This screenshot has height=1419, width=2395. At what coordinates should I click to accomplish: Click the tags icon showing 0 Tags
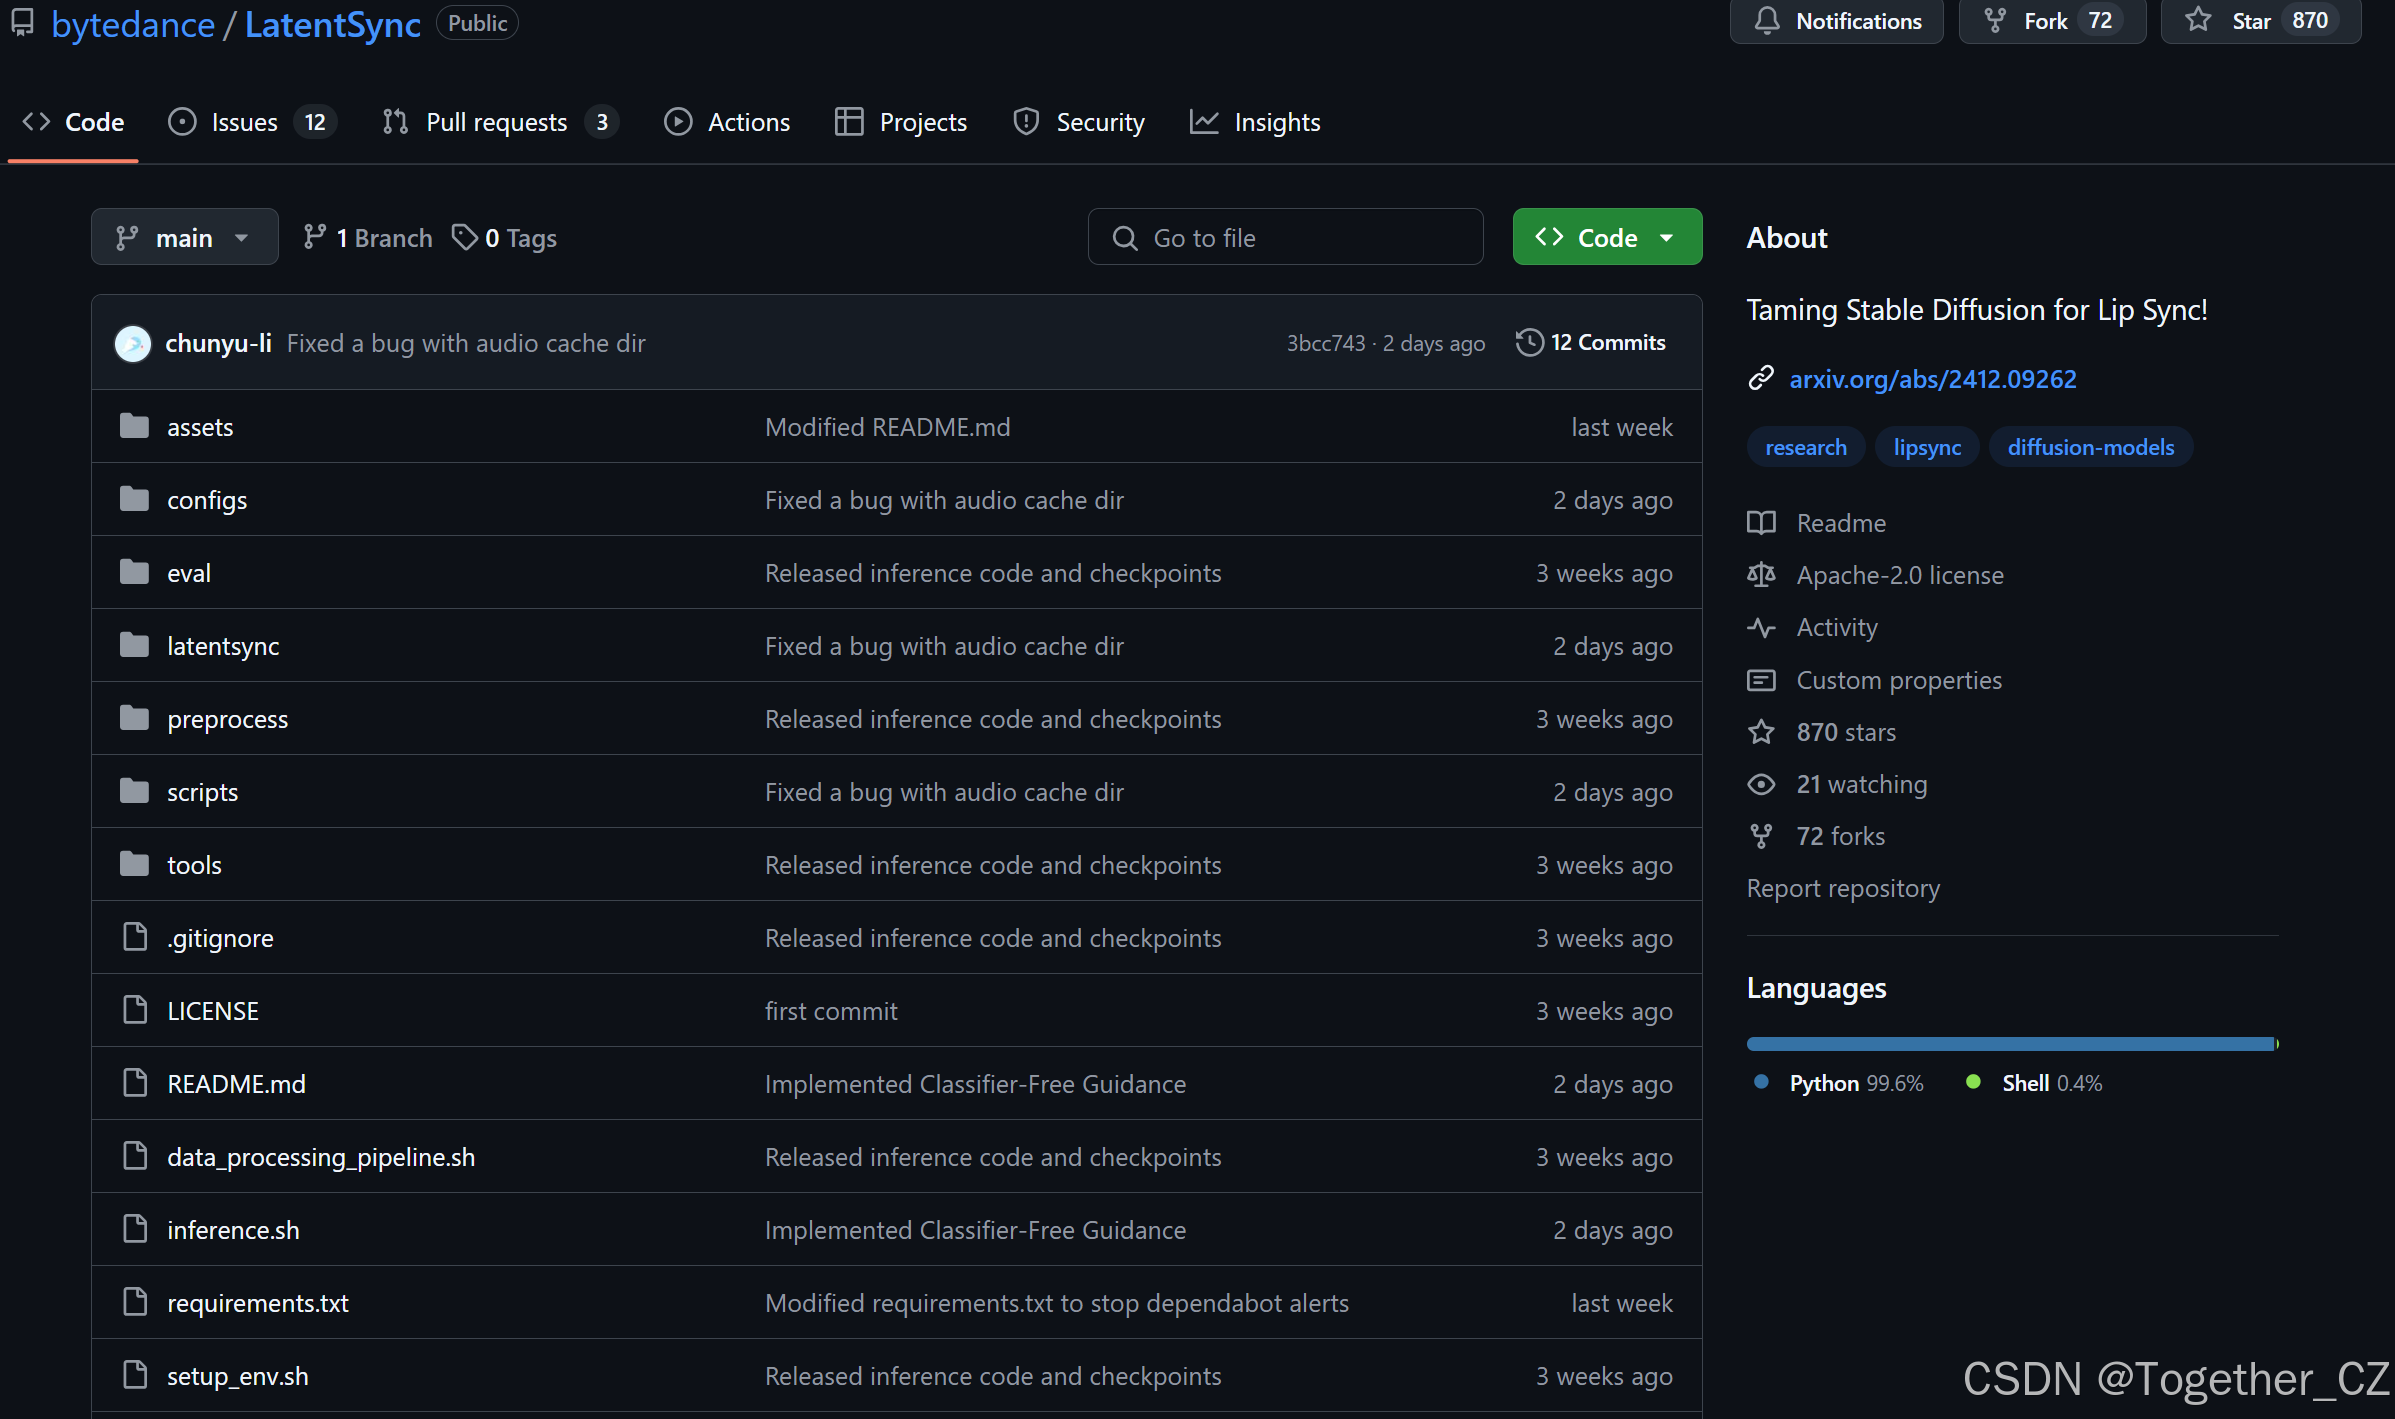pos(465,238)
